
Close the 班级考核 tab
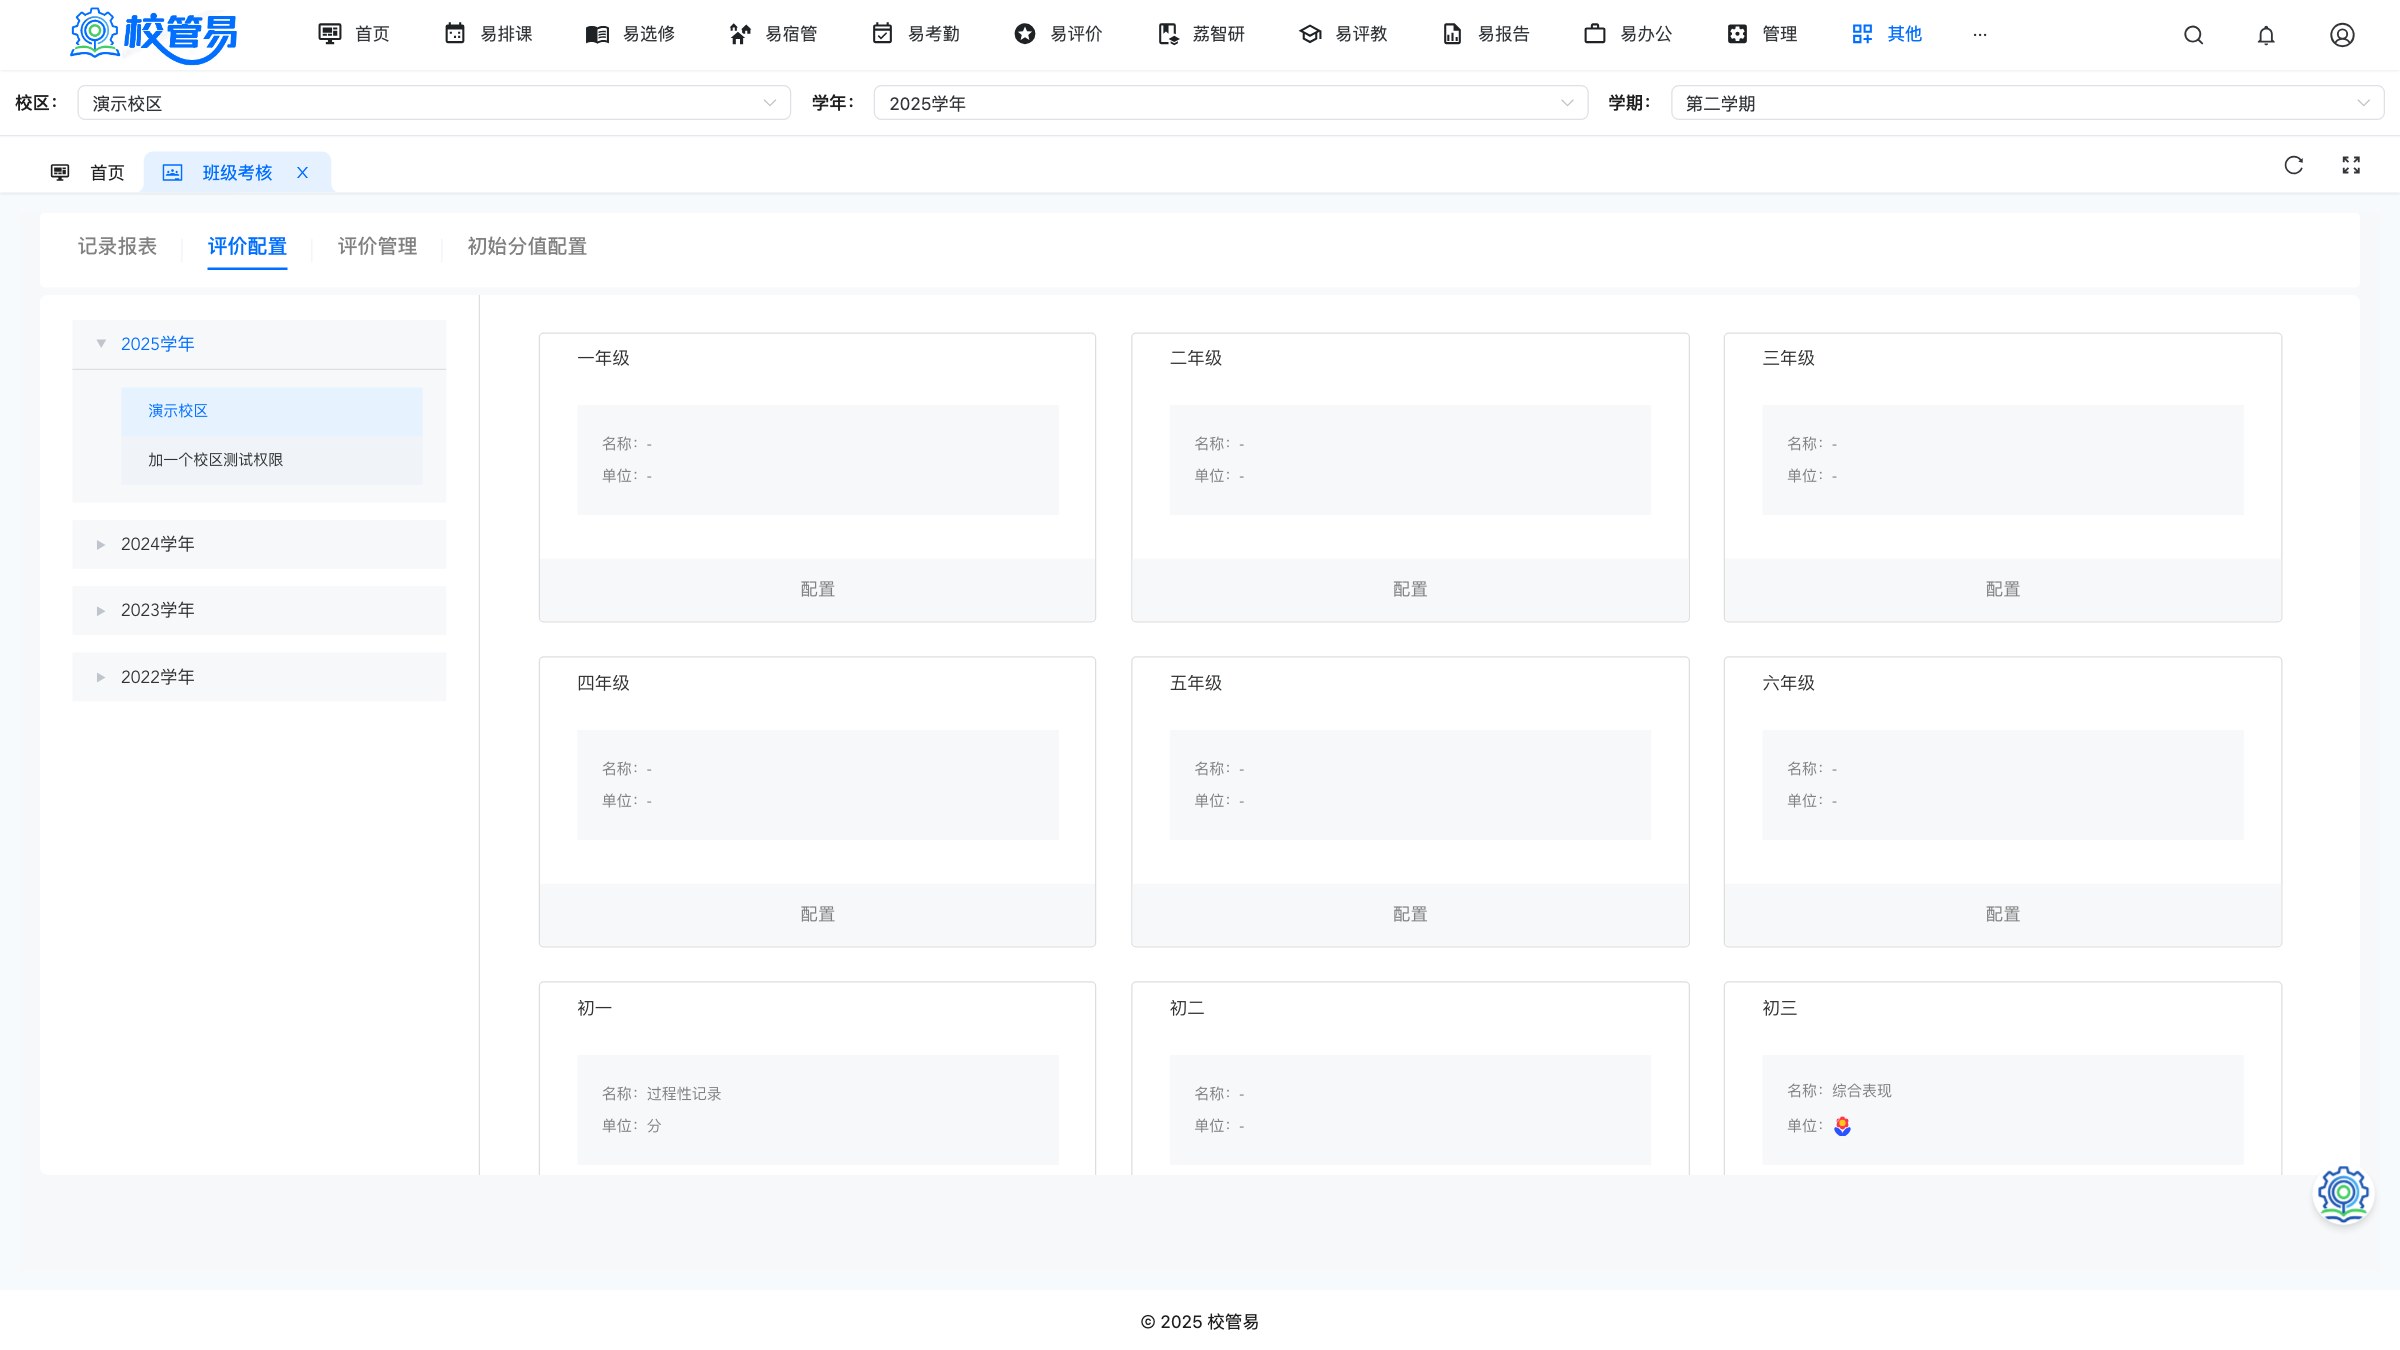(302, 173)
